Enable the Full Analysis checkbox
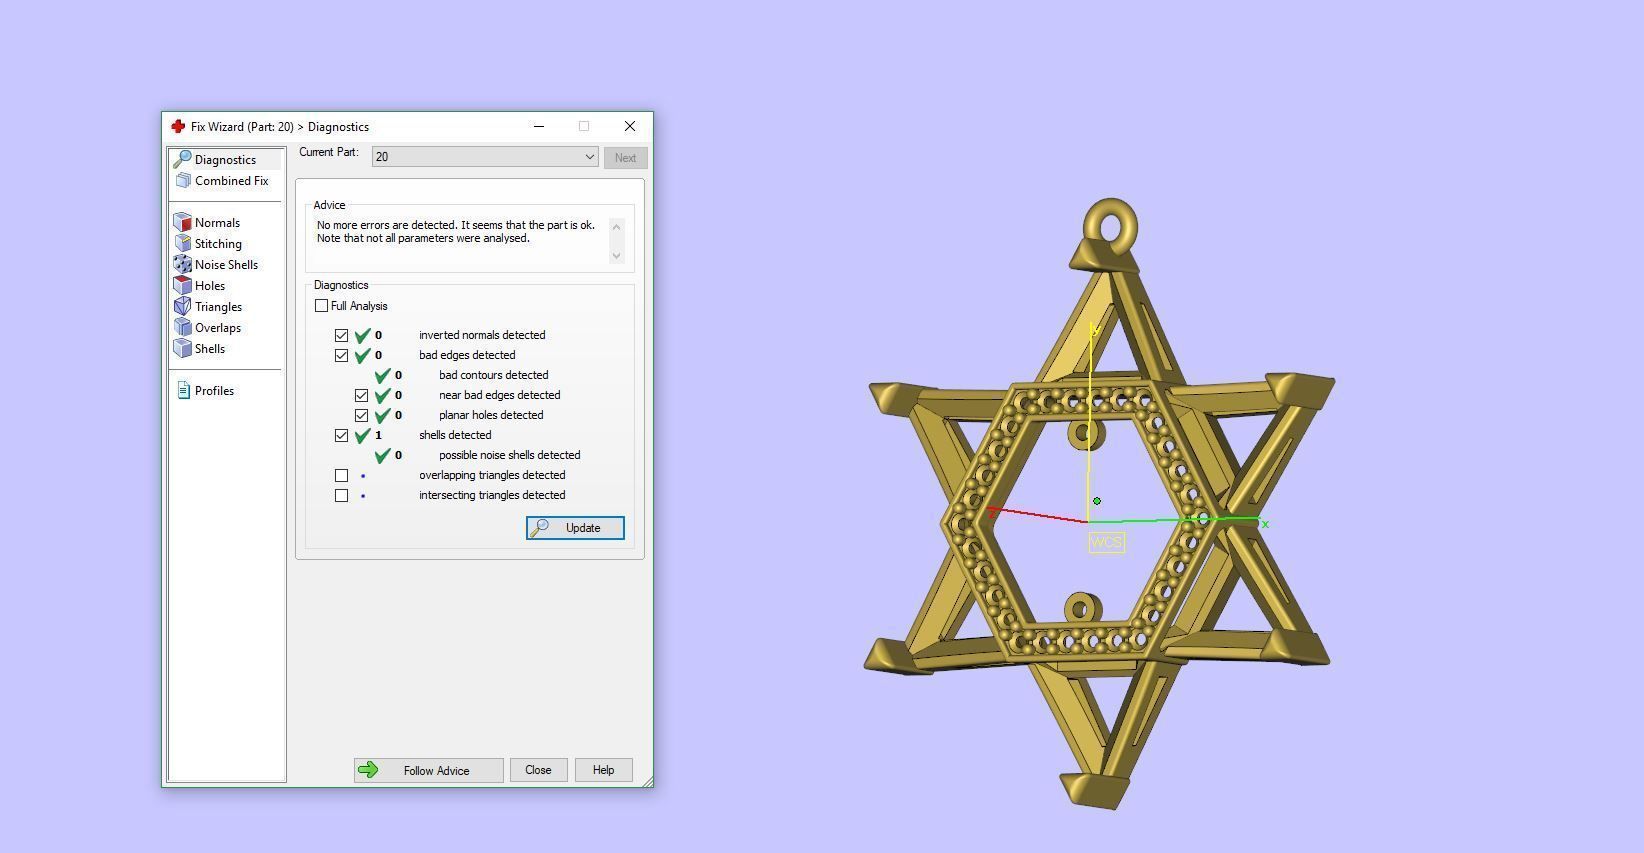Viewport: 1644px width, 853px height. click(321, 306)
